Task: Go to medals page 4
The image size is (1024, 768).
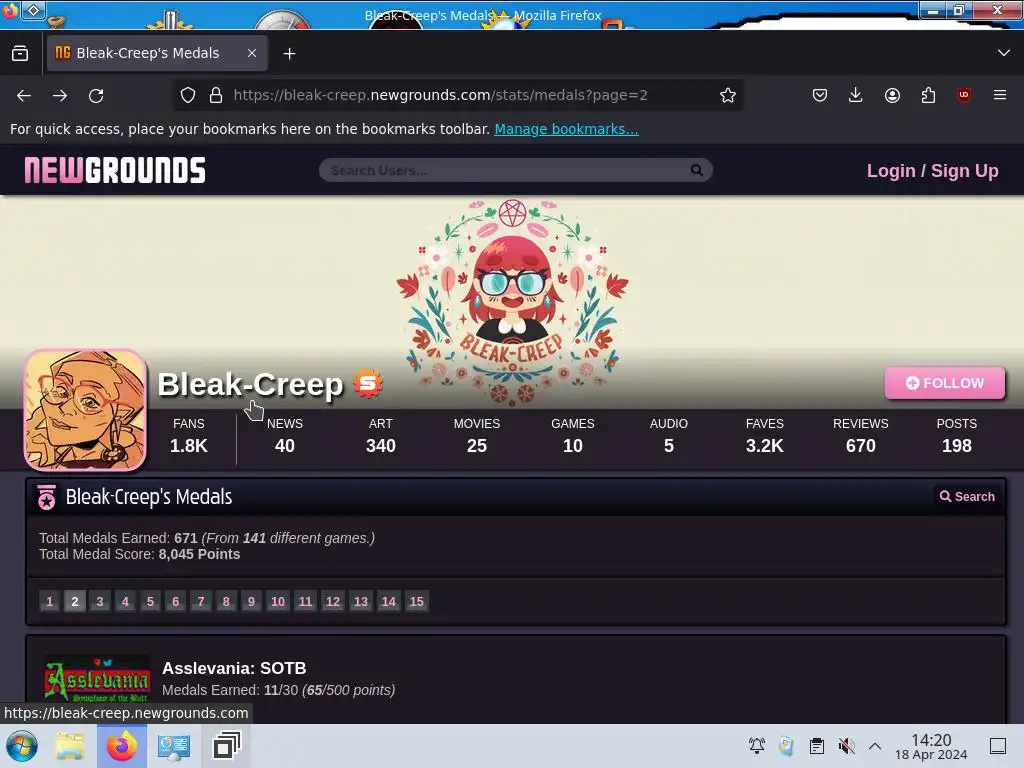Action: point(125,601)
